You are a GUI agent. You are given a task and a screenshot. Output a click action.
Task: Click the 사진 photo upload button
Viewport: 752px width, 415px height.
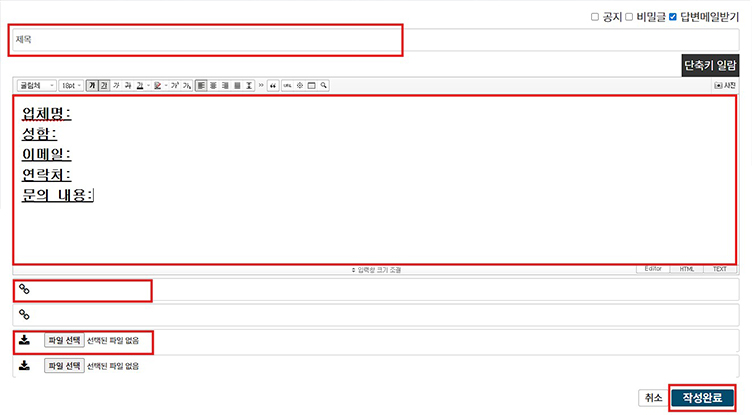point(724,86)
